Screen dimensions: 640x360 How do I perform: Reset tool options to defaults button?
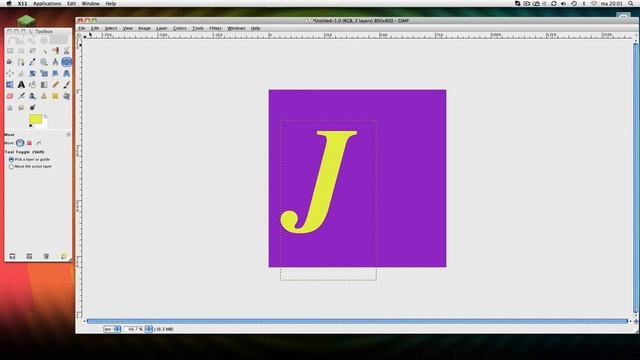click(x=64, y=256)
